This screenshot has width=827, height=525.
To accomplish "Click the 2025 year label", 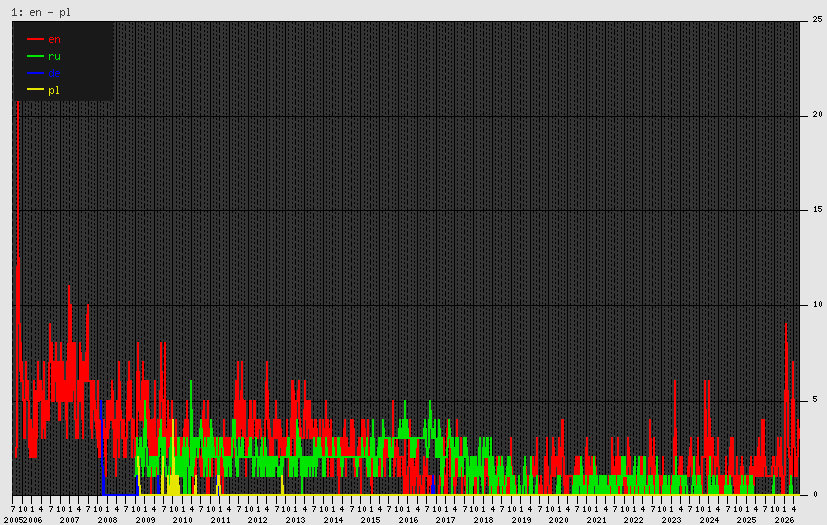I will [x=746, y=520].
